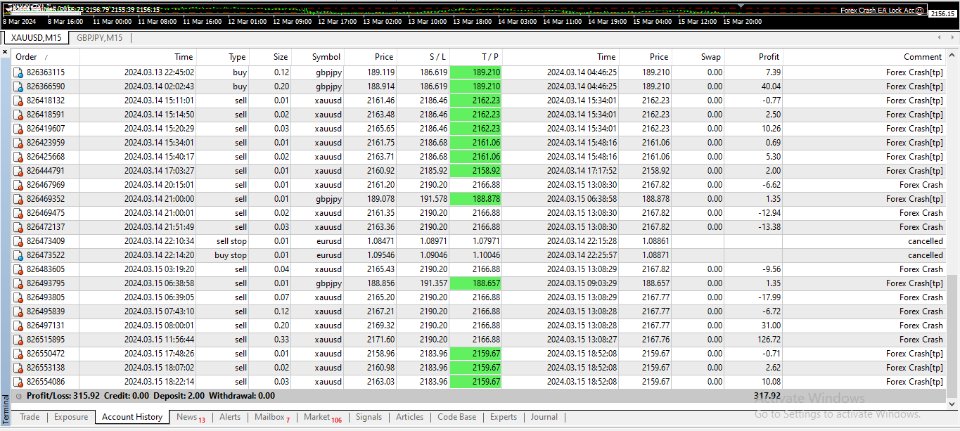The image size is (960, 431).
Task: Select the cancelled buy stop icon 826473522
Action: pyautogui.click(x=18, y=255)
